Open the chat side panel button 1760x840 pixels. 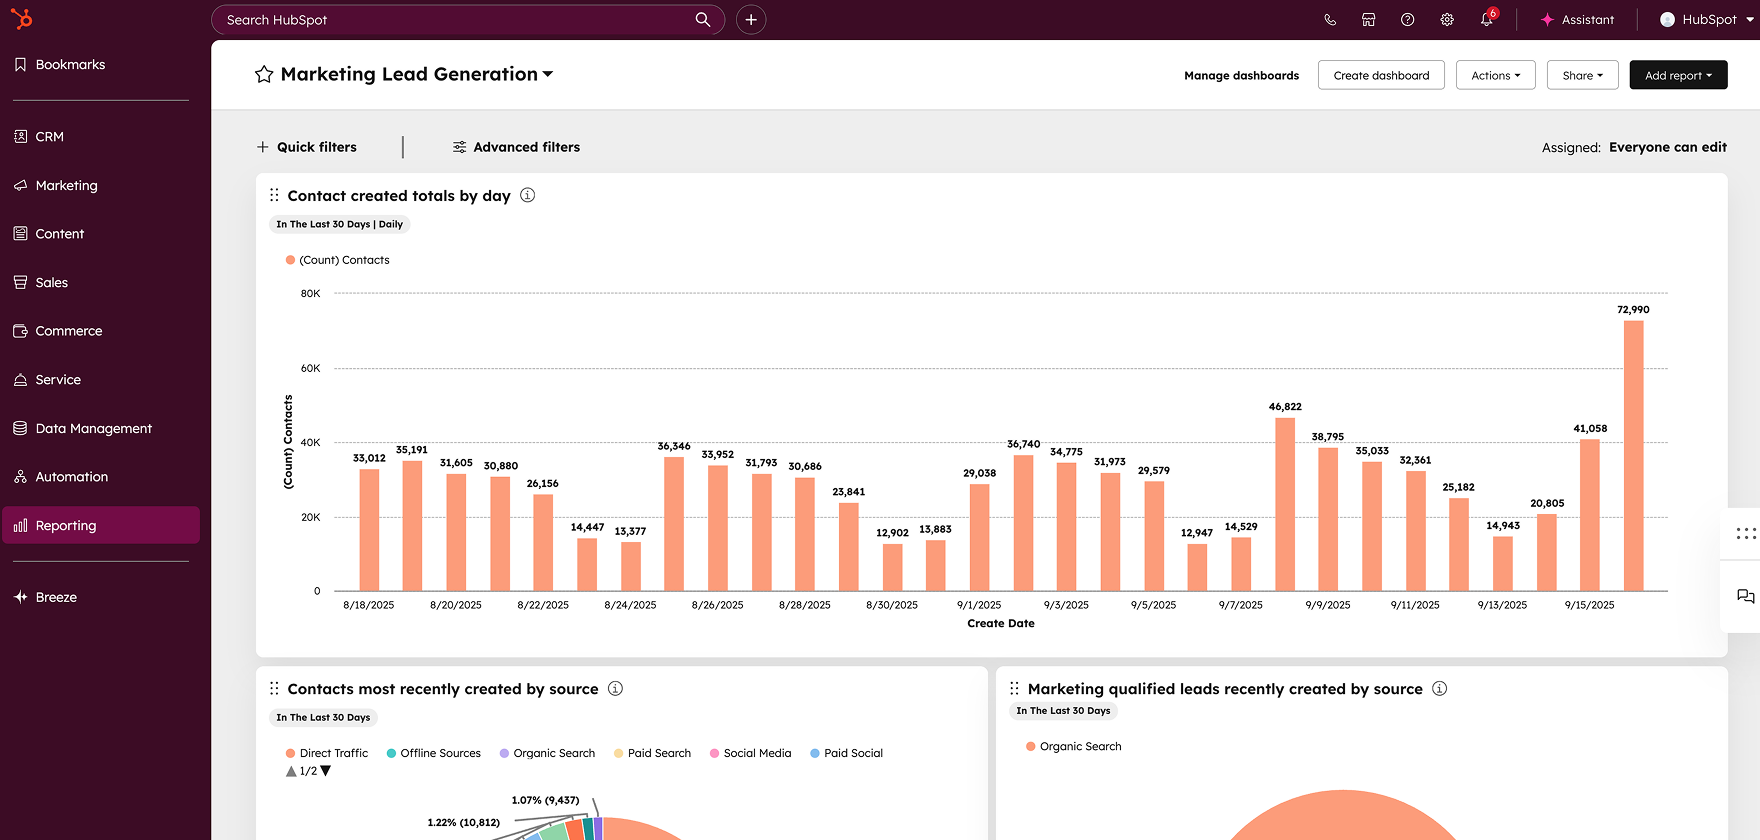point(1745,596)
